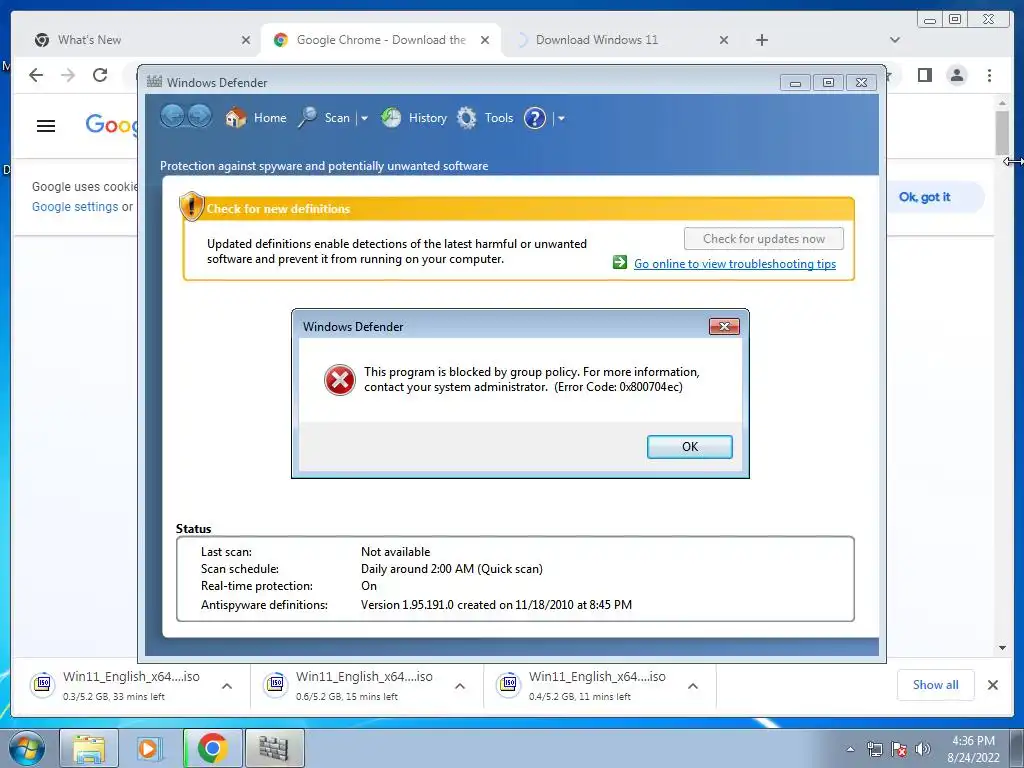Click the green arrow beside troubleshooting tips
The height and width of the screenshot is (768, 1024).
tap(620, 263)
